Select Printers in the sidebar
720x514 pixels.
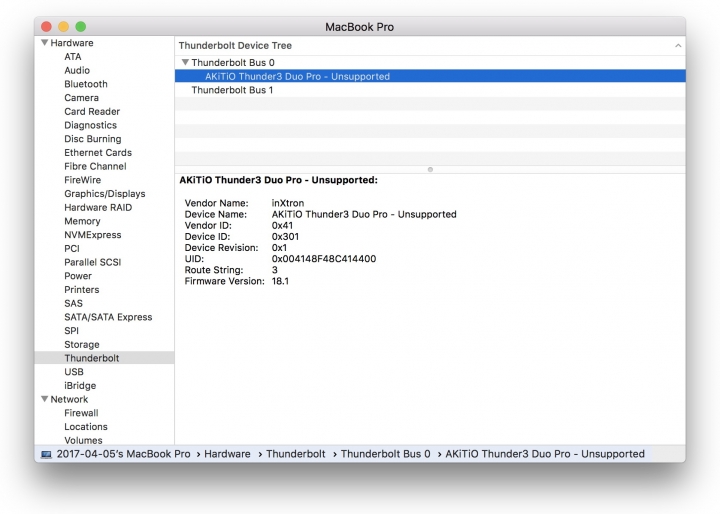[82, 290]
